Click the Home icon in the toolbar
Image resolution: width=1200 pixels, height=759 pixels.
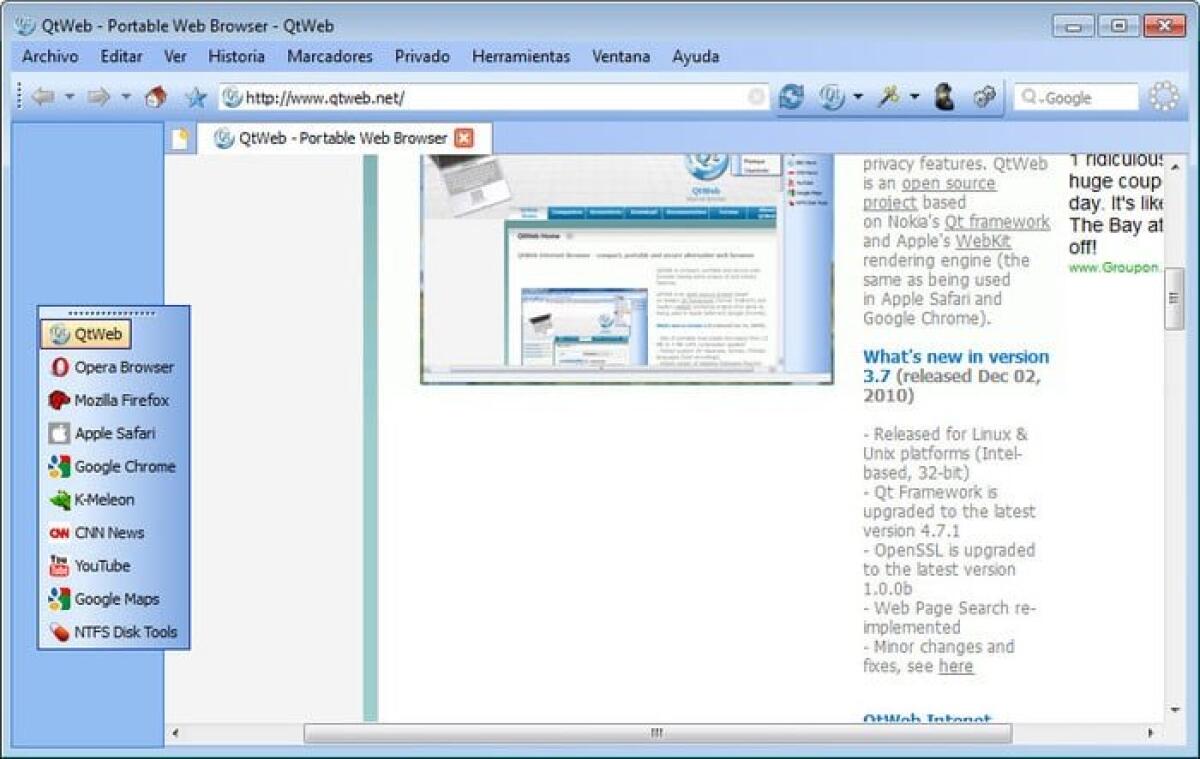[157, 95]
